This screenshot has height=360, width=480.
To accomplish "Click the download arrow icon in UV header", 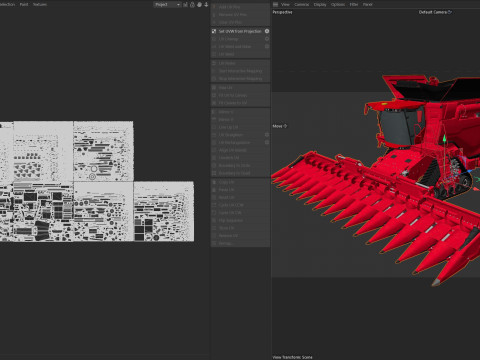I will [206, 4].
